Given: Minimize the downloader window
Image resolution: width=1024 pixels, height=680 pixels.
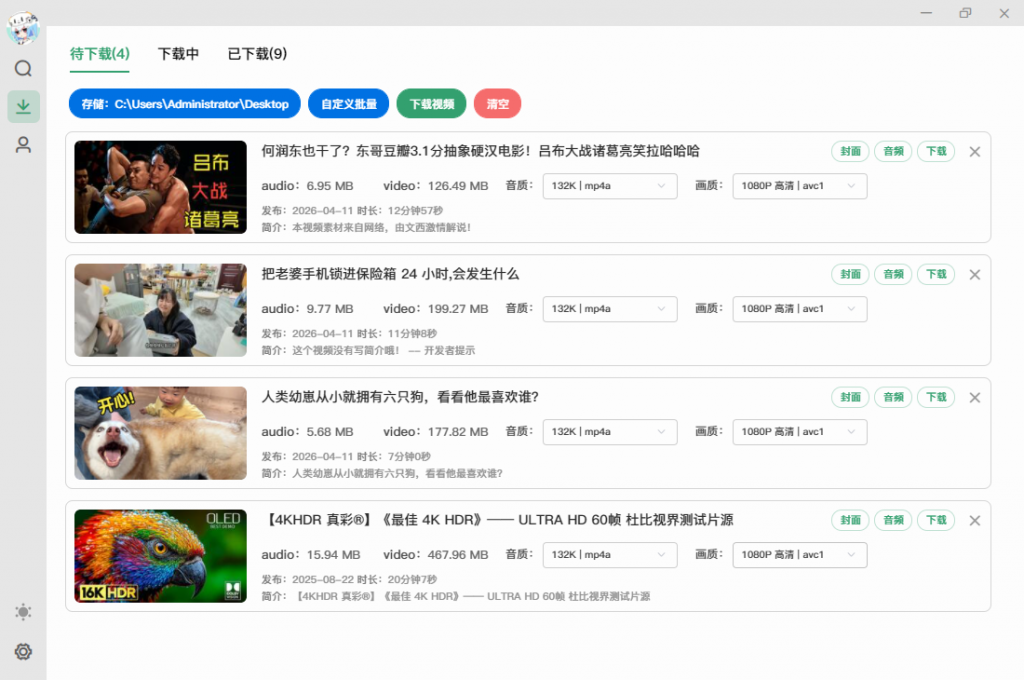Looking at the screenshot, I should coord(926,13).
